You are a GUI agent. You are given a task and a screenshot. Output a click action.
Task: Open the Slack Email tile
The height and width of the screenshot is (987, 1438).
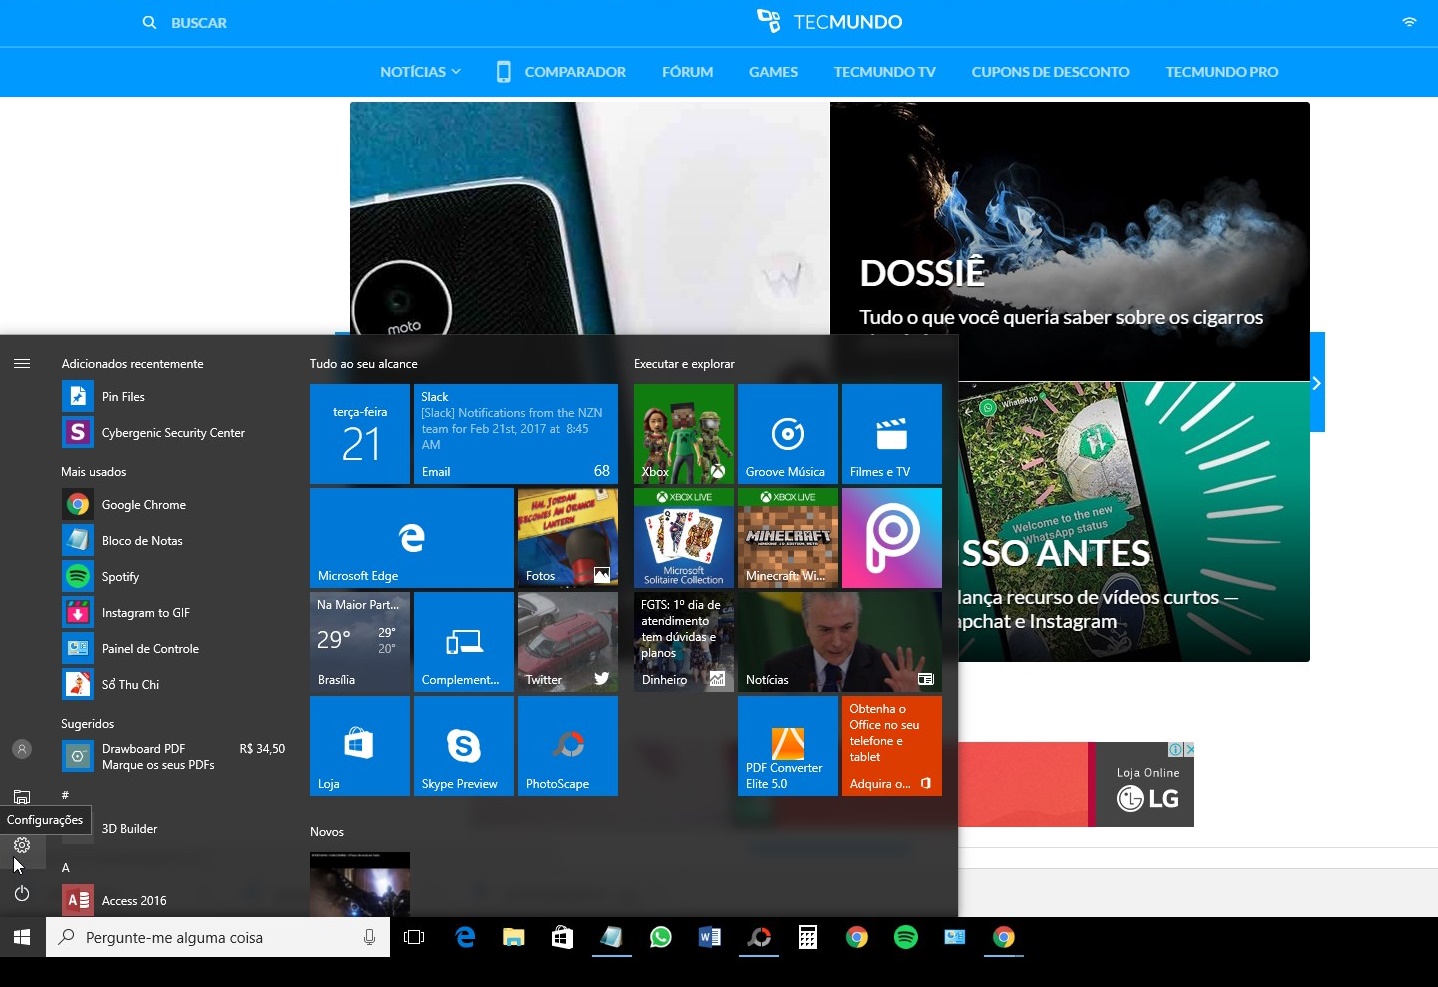(x=516, y=434)
